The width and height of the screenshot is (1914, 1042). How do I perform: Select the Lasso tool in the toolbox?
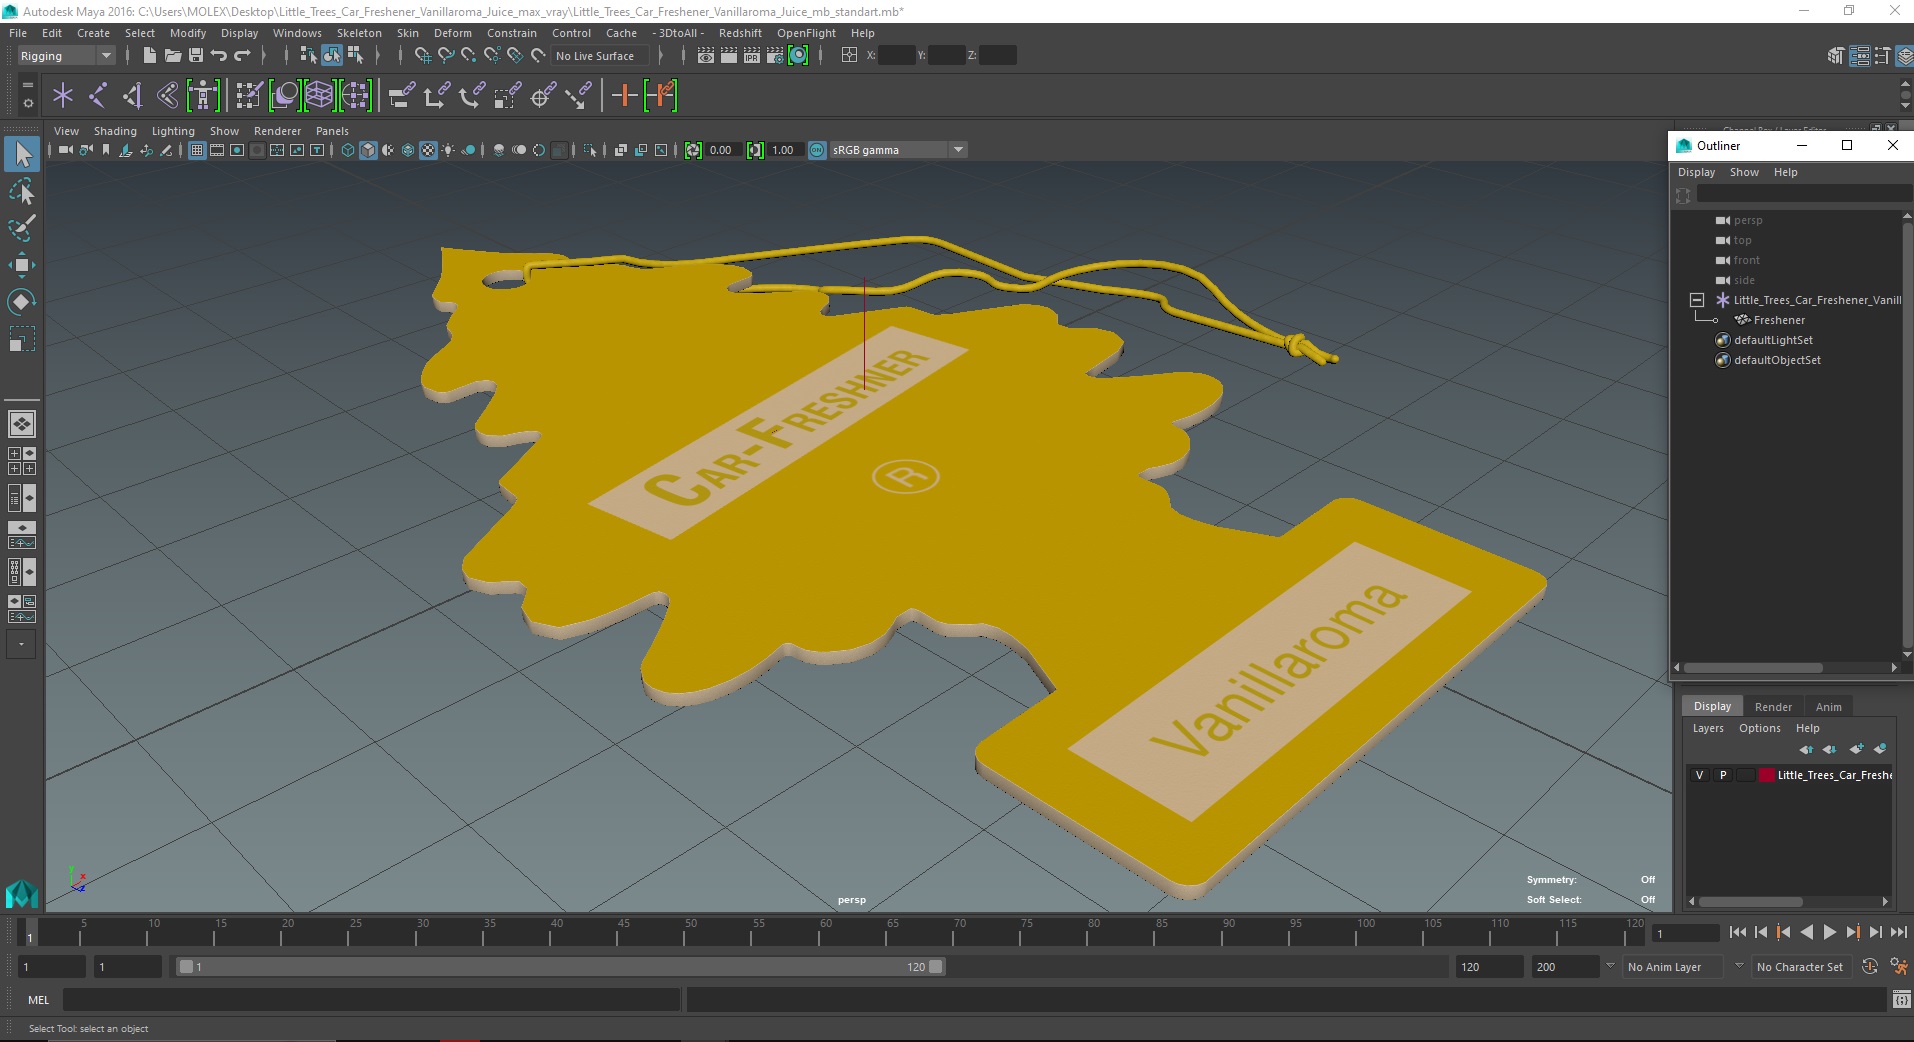pyautogui.click(x=21, y=191)
